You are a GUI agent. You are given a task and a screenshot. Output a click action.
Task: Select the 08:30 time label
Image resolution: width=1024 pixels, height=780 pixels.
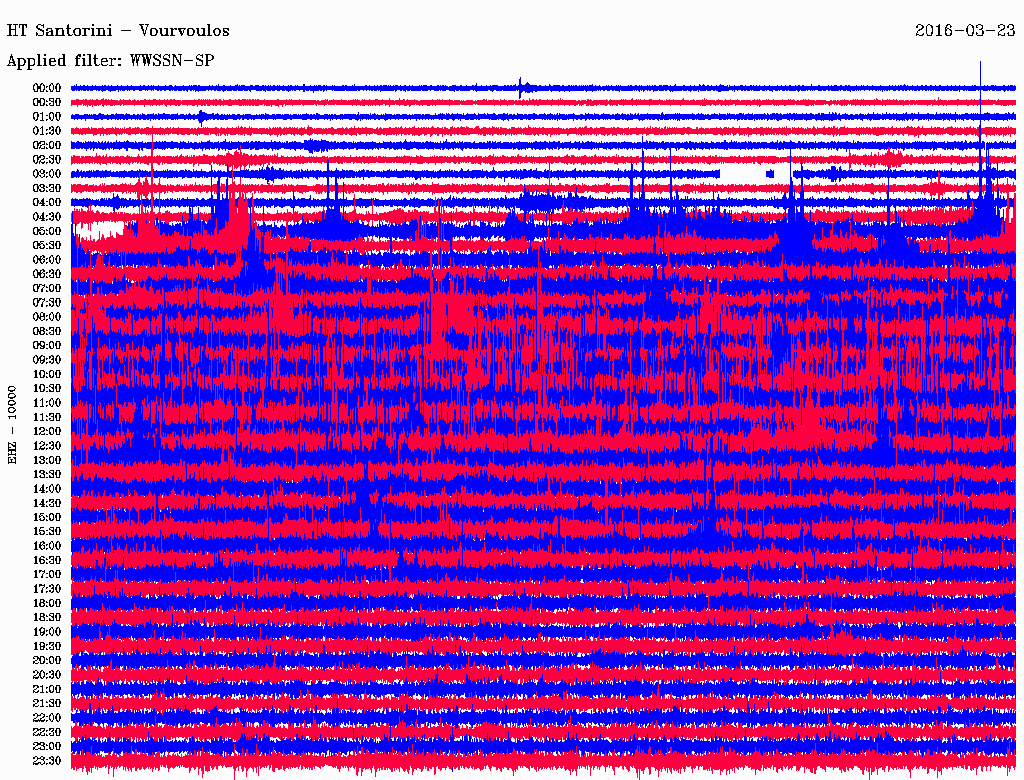tap(47, 331)
